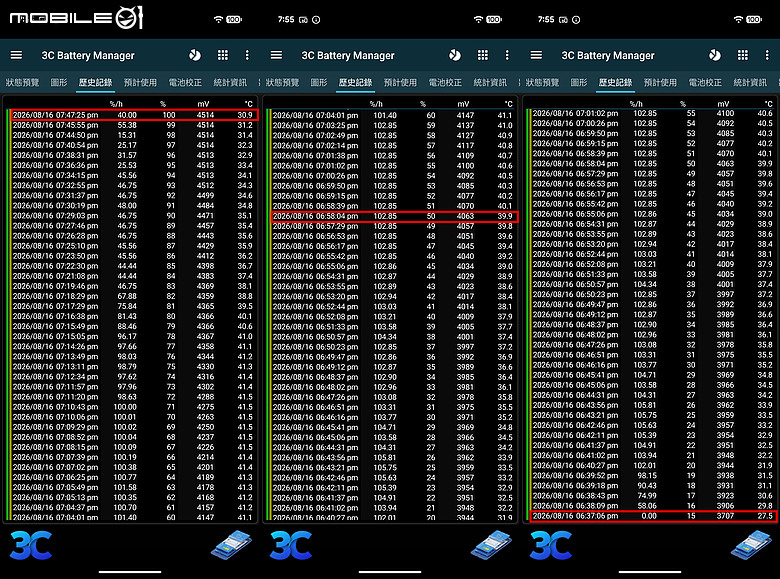Tap the pie chart icon on left screen
The height and width of the screenshot is (579, 780).
(x=195, y=55)
